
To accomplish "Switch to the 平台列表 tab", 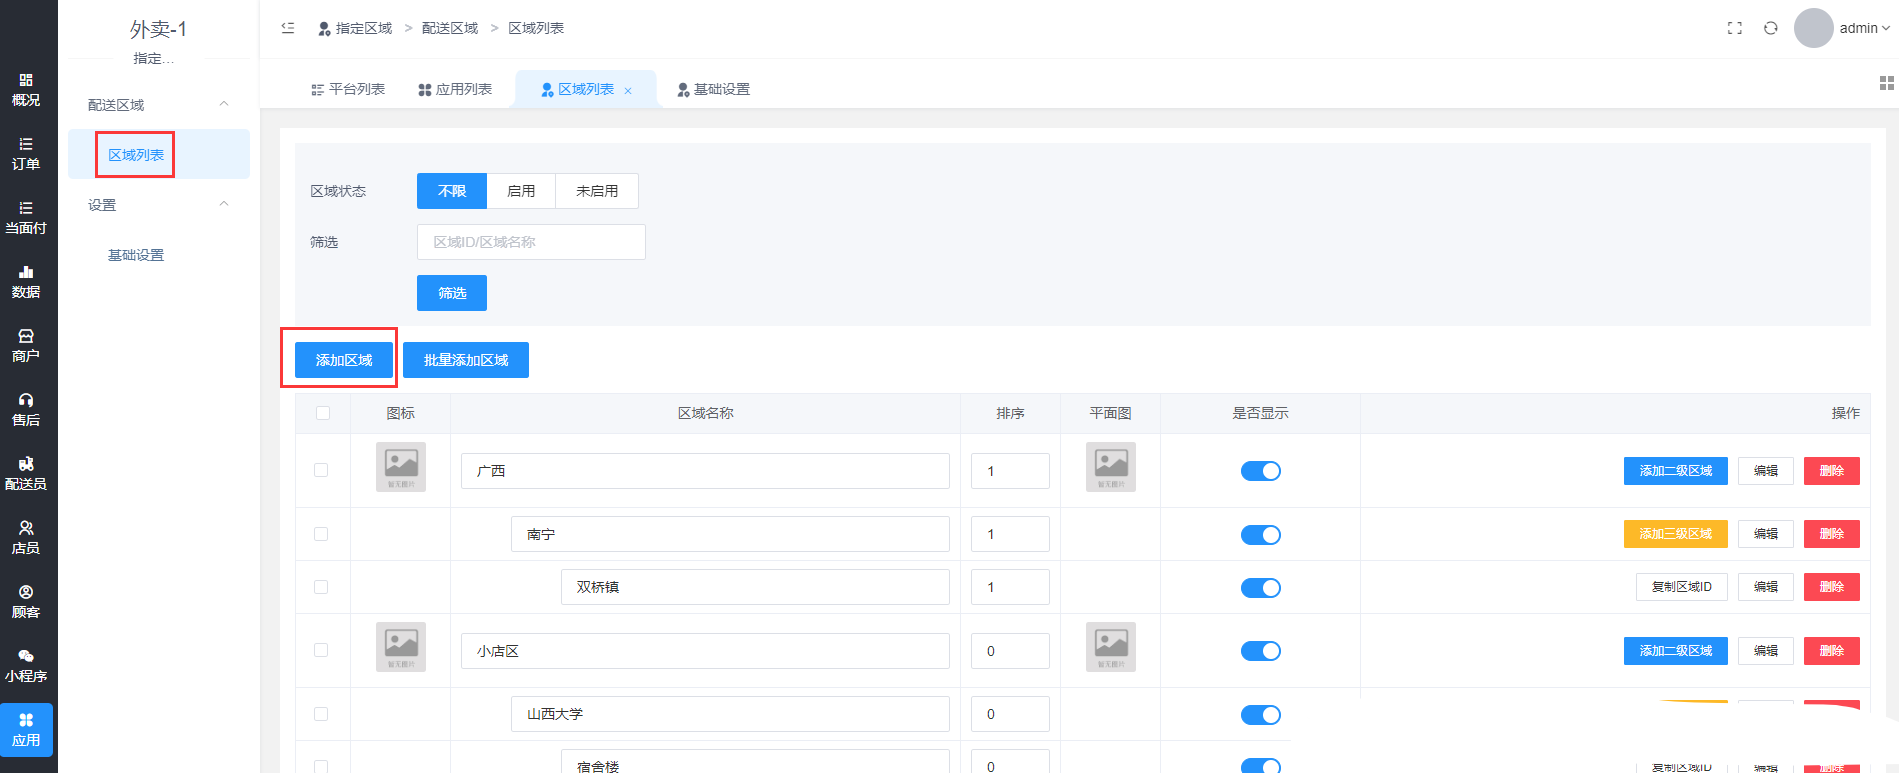I will [x=348, y=89].
